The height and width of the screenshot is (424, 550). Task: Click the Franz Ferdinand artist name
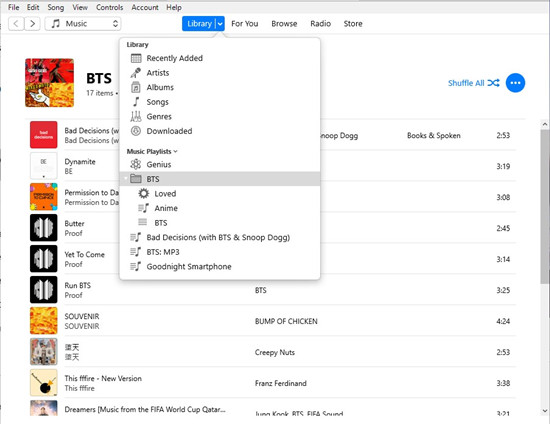click(x=281, y=383)
